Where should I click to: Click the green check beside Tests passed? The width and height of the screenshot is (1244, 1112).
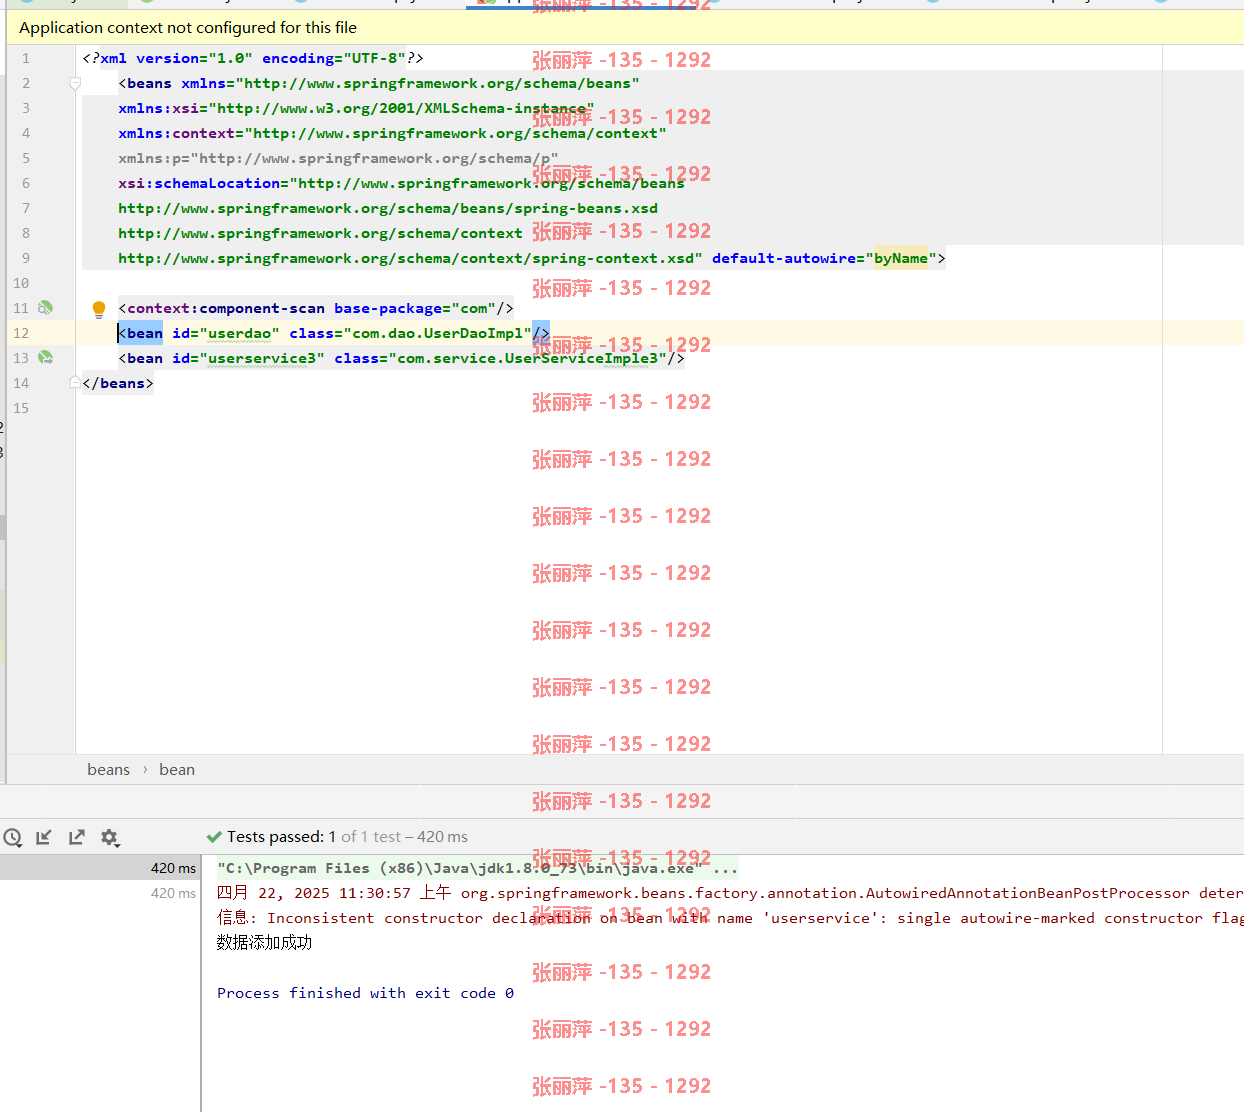pos(214,837)
